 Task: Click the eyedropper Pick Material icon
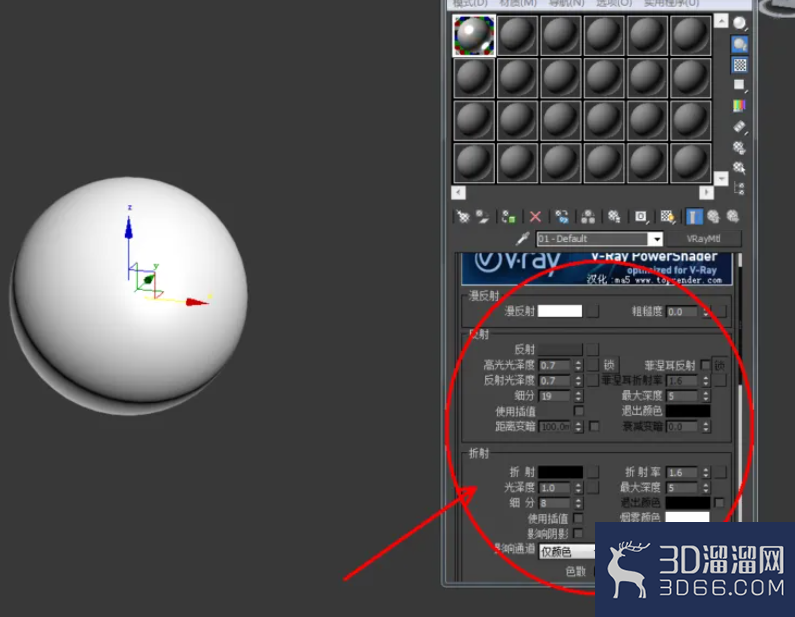click(x=523, y=238)
